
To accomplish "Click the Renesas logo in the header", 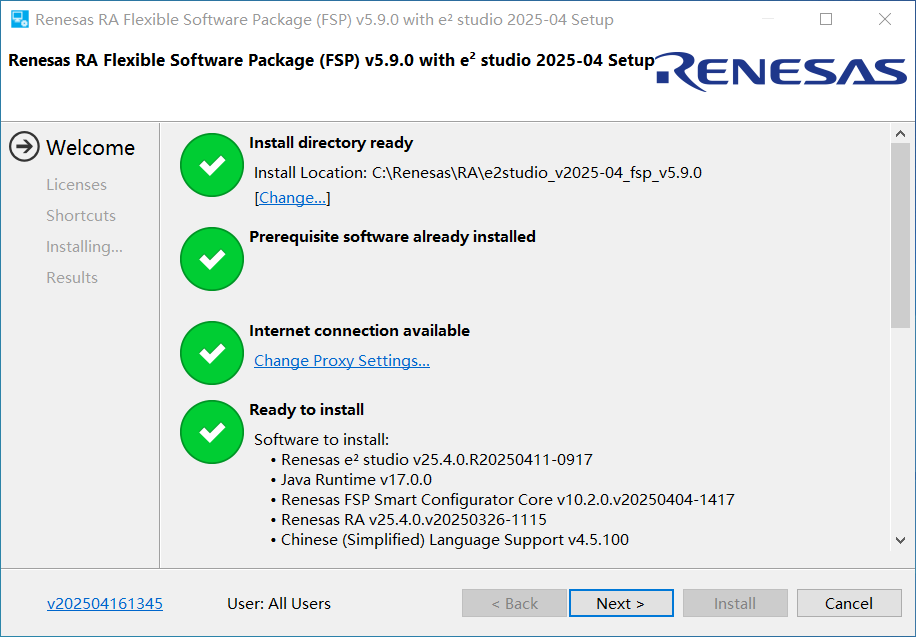I will coord(782,72).
